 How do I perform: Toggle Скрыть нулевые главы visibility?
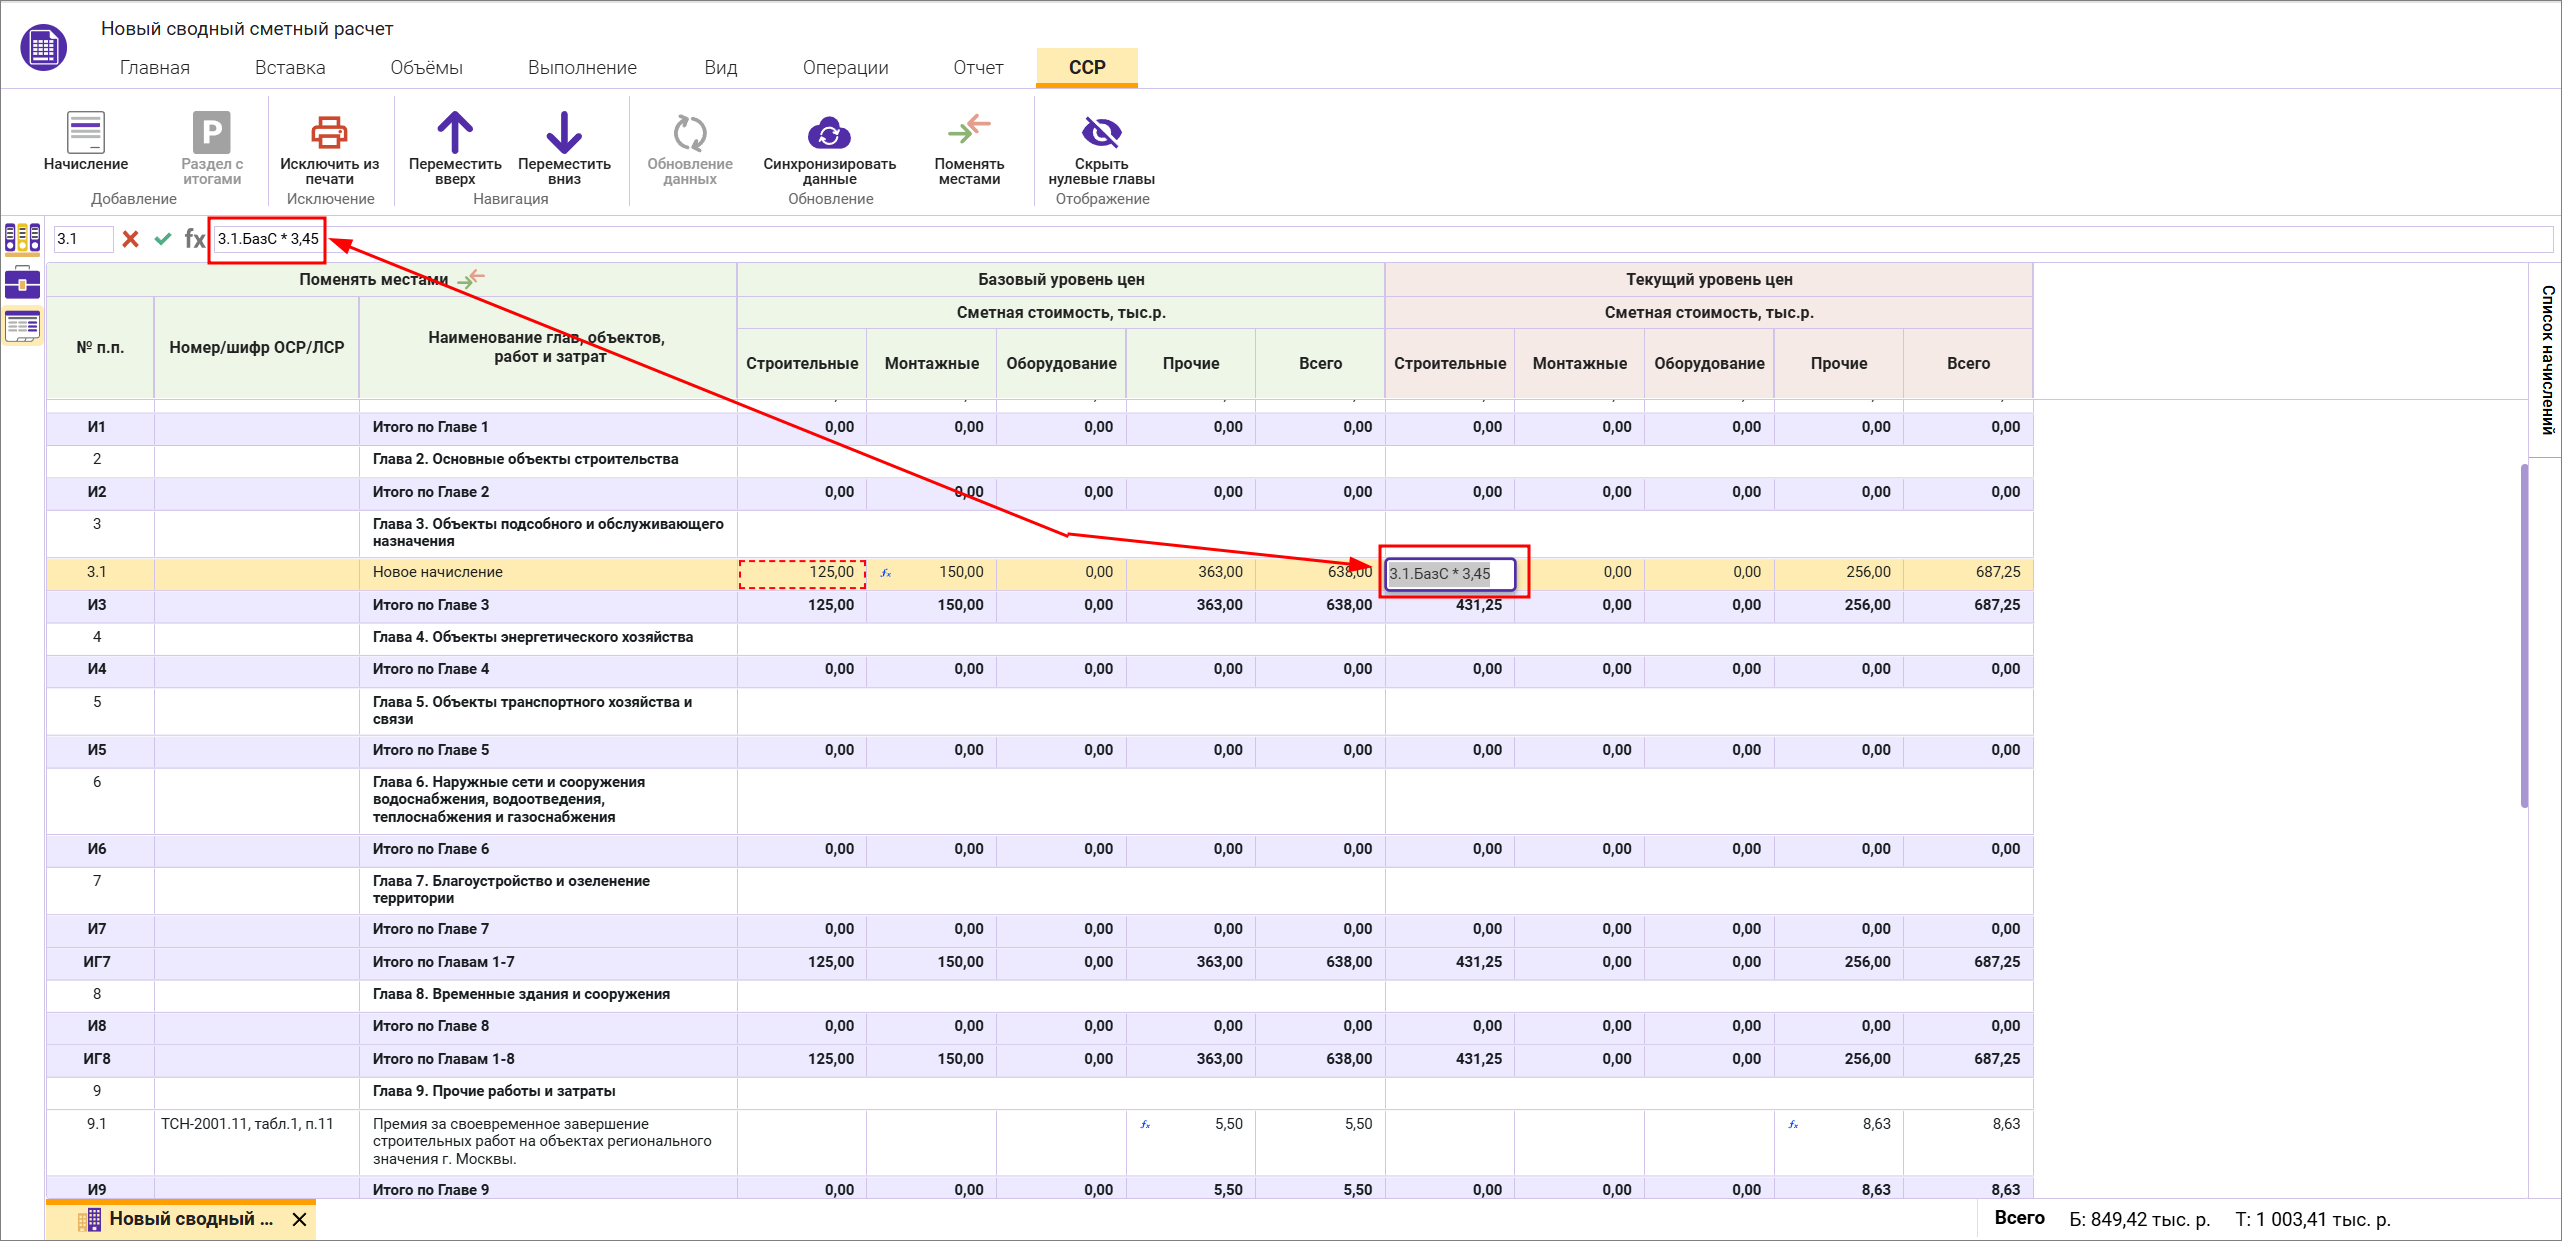point(1101,133)
